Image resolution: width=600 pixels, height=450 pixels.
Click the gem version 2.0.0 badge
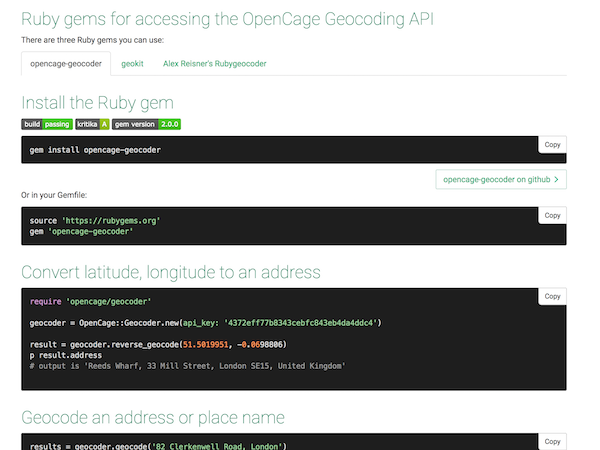pyautogui.click(x=146, y=124)
